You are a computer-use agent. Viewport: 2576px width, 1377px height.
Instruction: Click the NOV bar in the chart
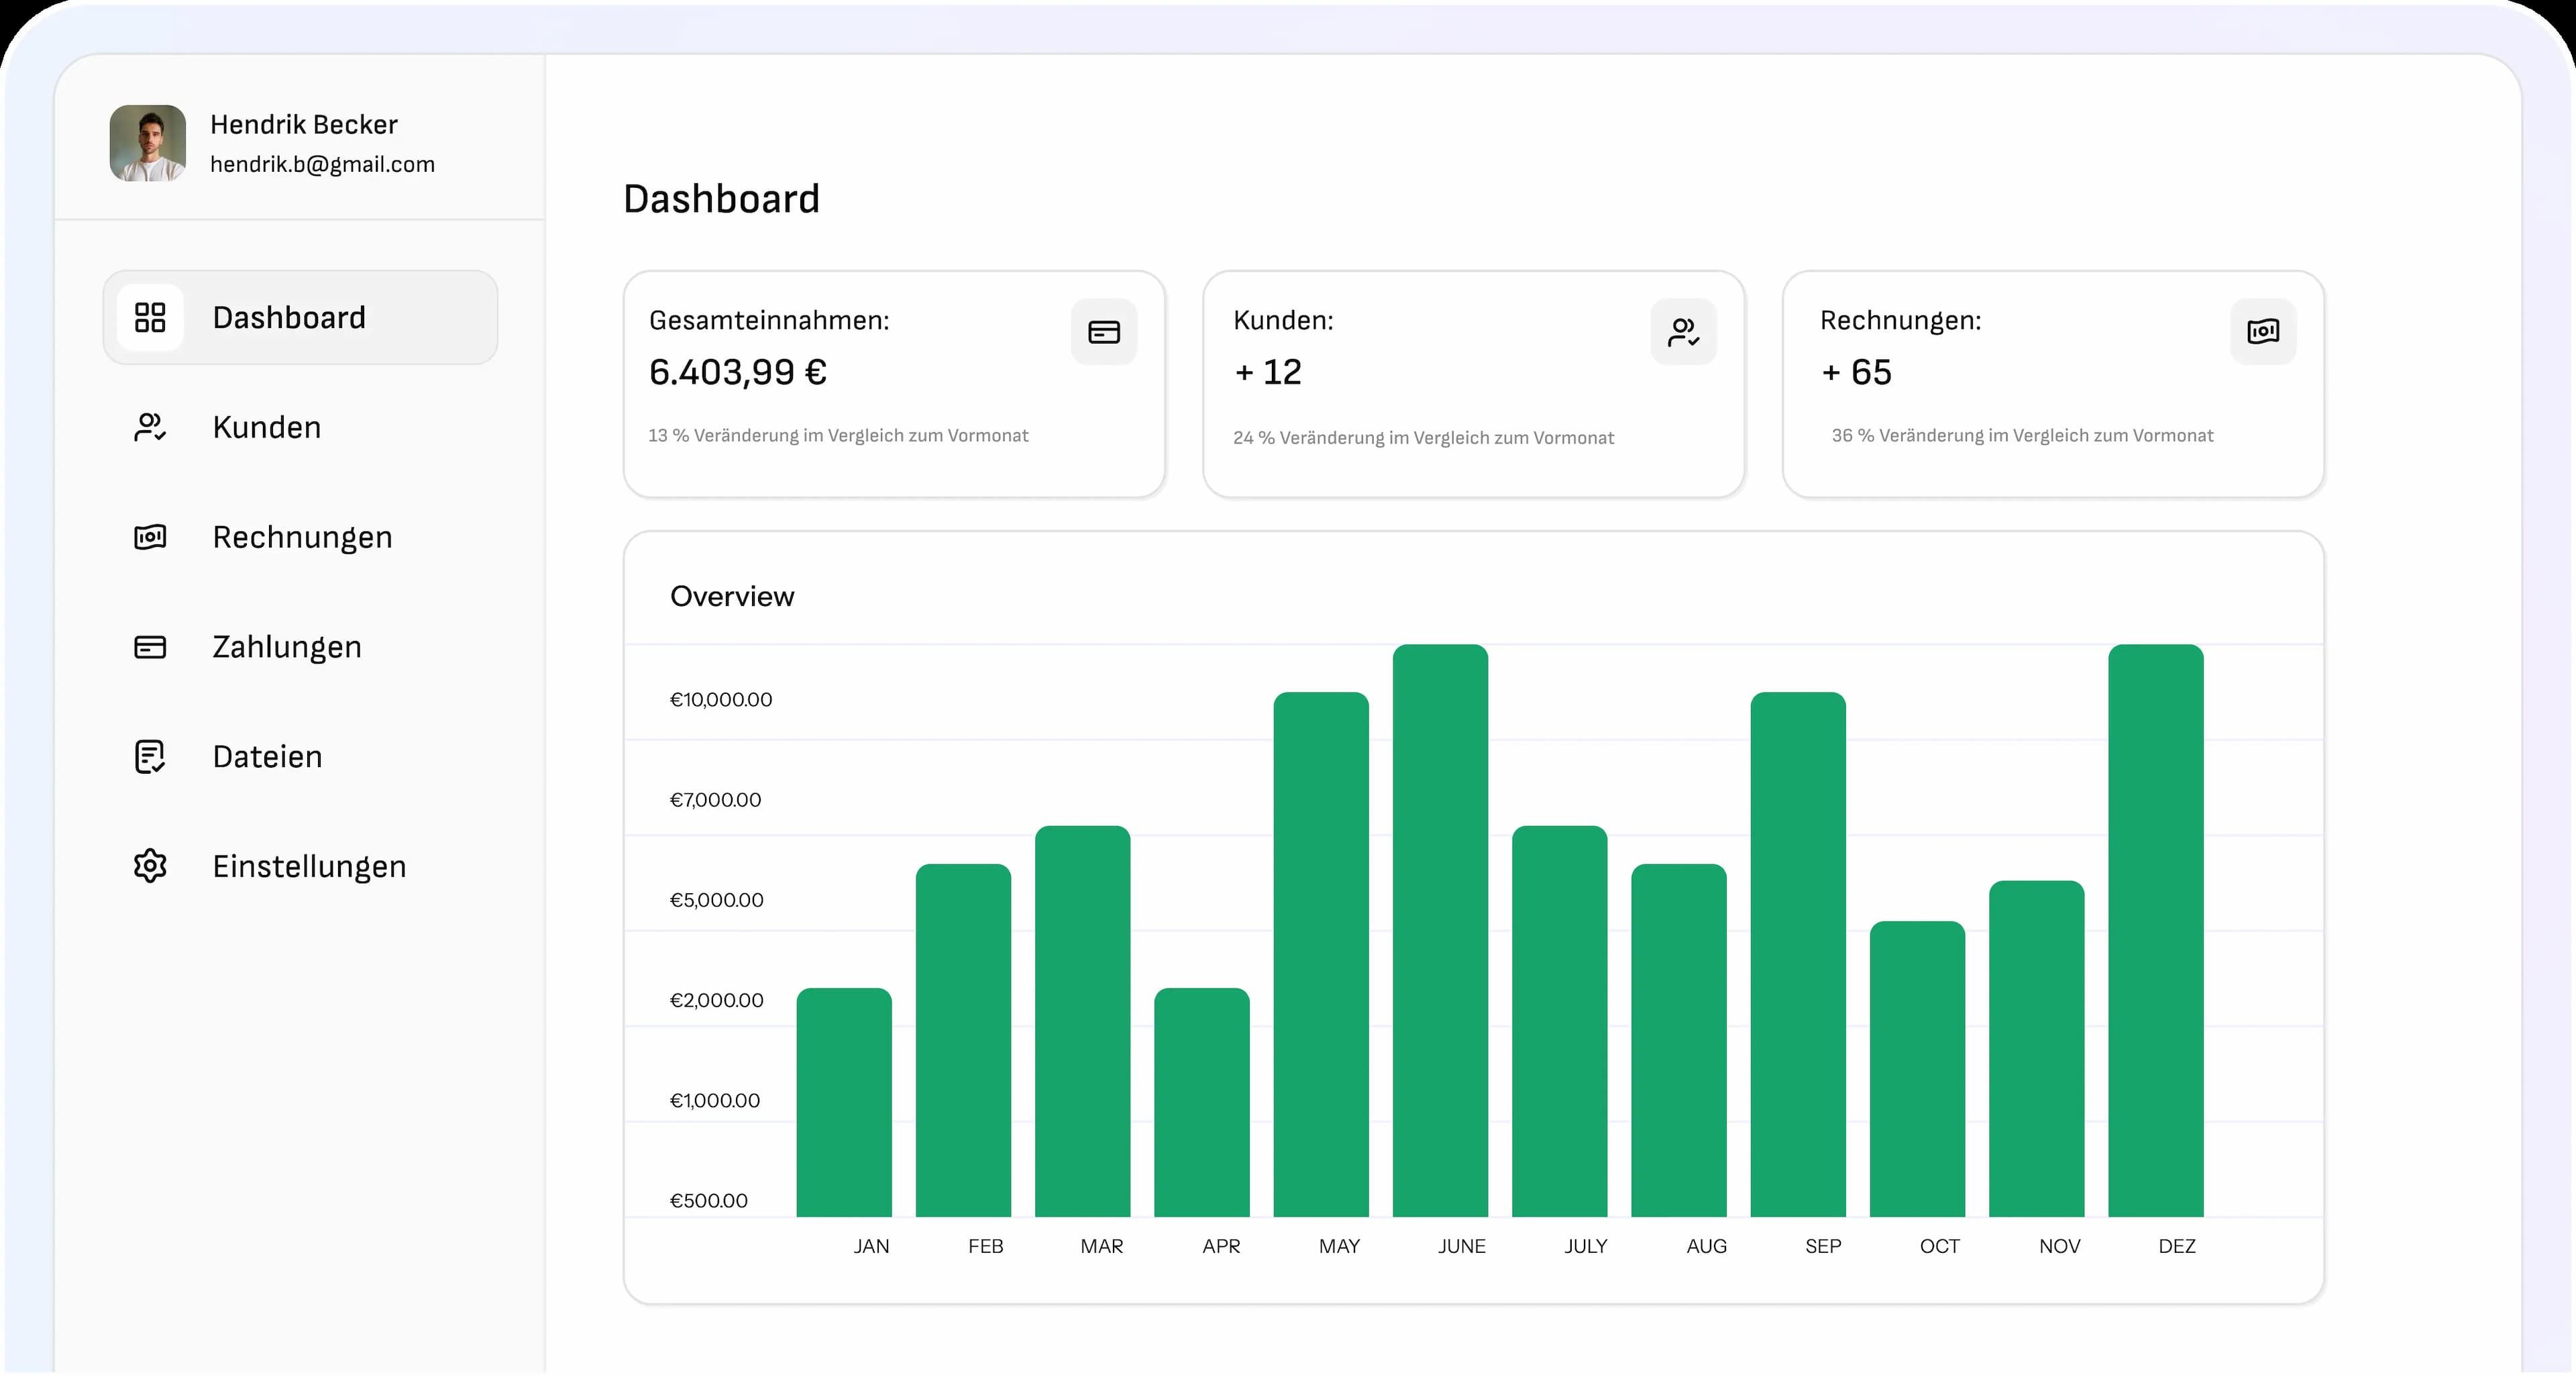(2037, 1049)
